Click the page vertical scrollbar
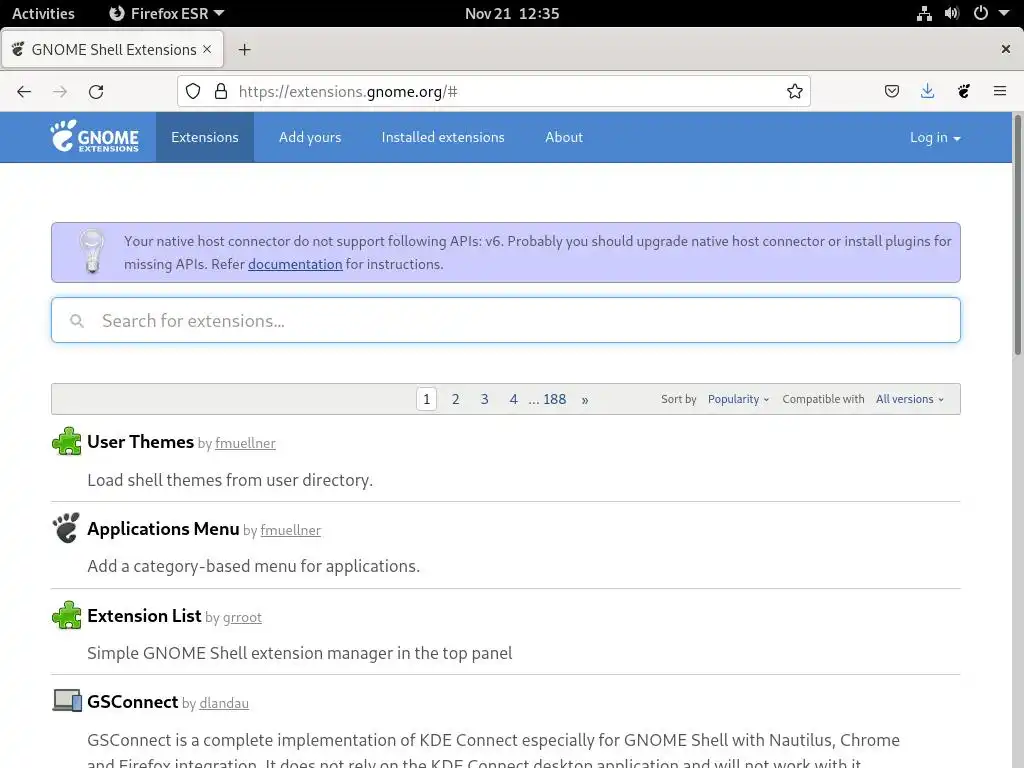Image resolution: width=1024 pixels, height=768 pixels. [x=1017, y=235]
